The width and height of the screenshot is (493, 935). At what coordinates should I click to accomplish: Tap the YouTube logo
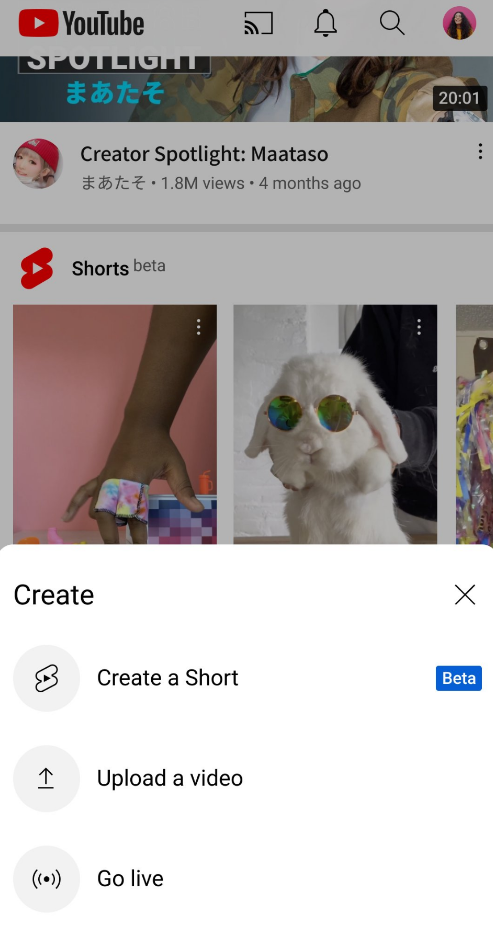81,24
